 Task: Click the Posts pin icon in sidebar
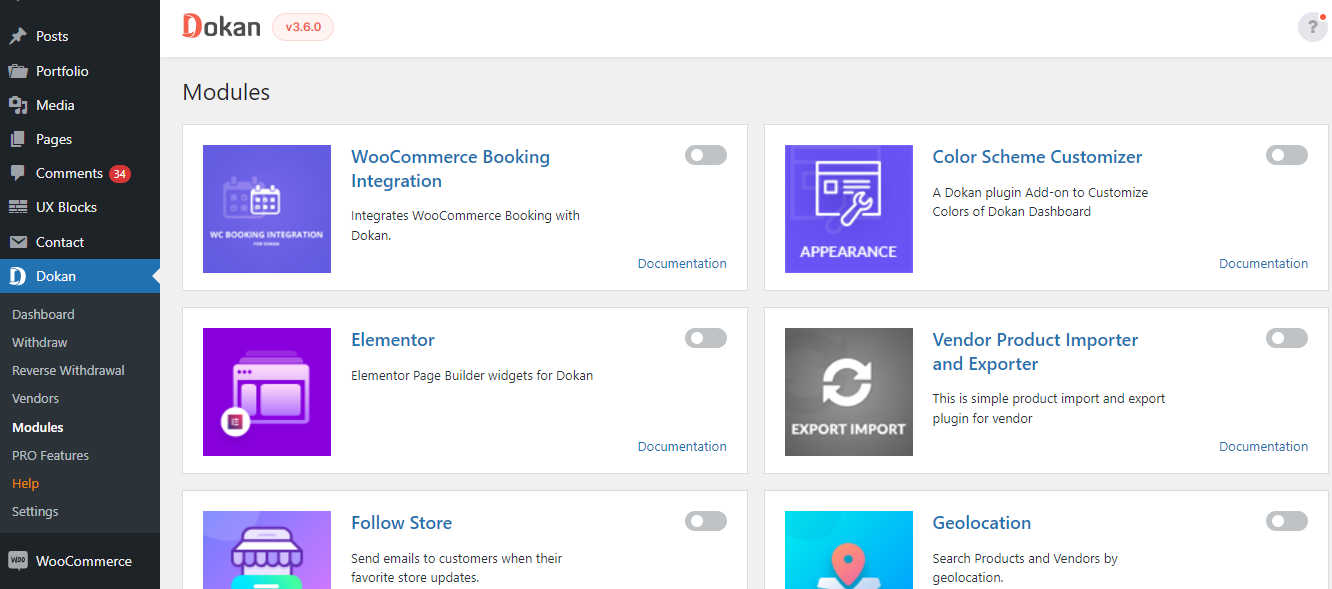click(18, 36)
